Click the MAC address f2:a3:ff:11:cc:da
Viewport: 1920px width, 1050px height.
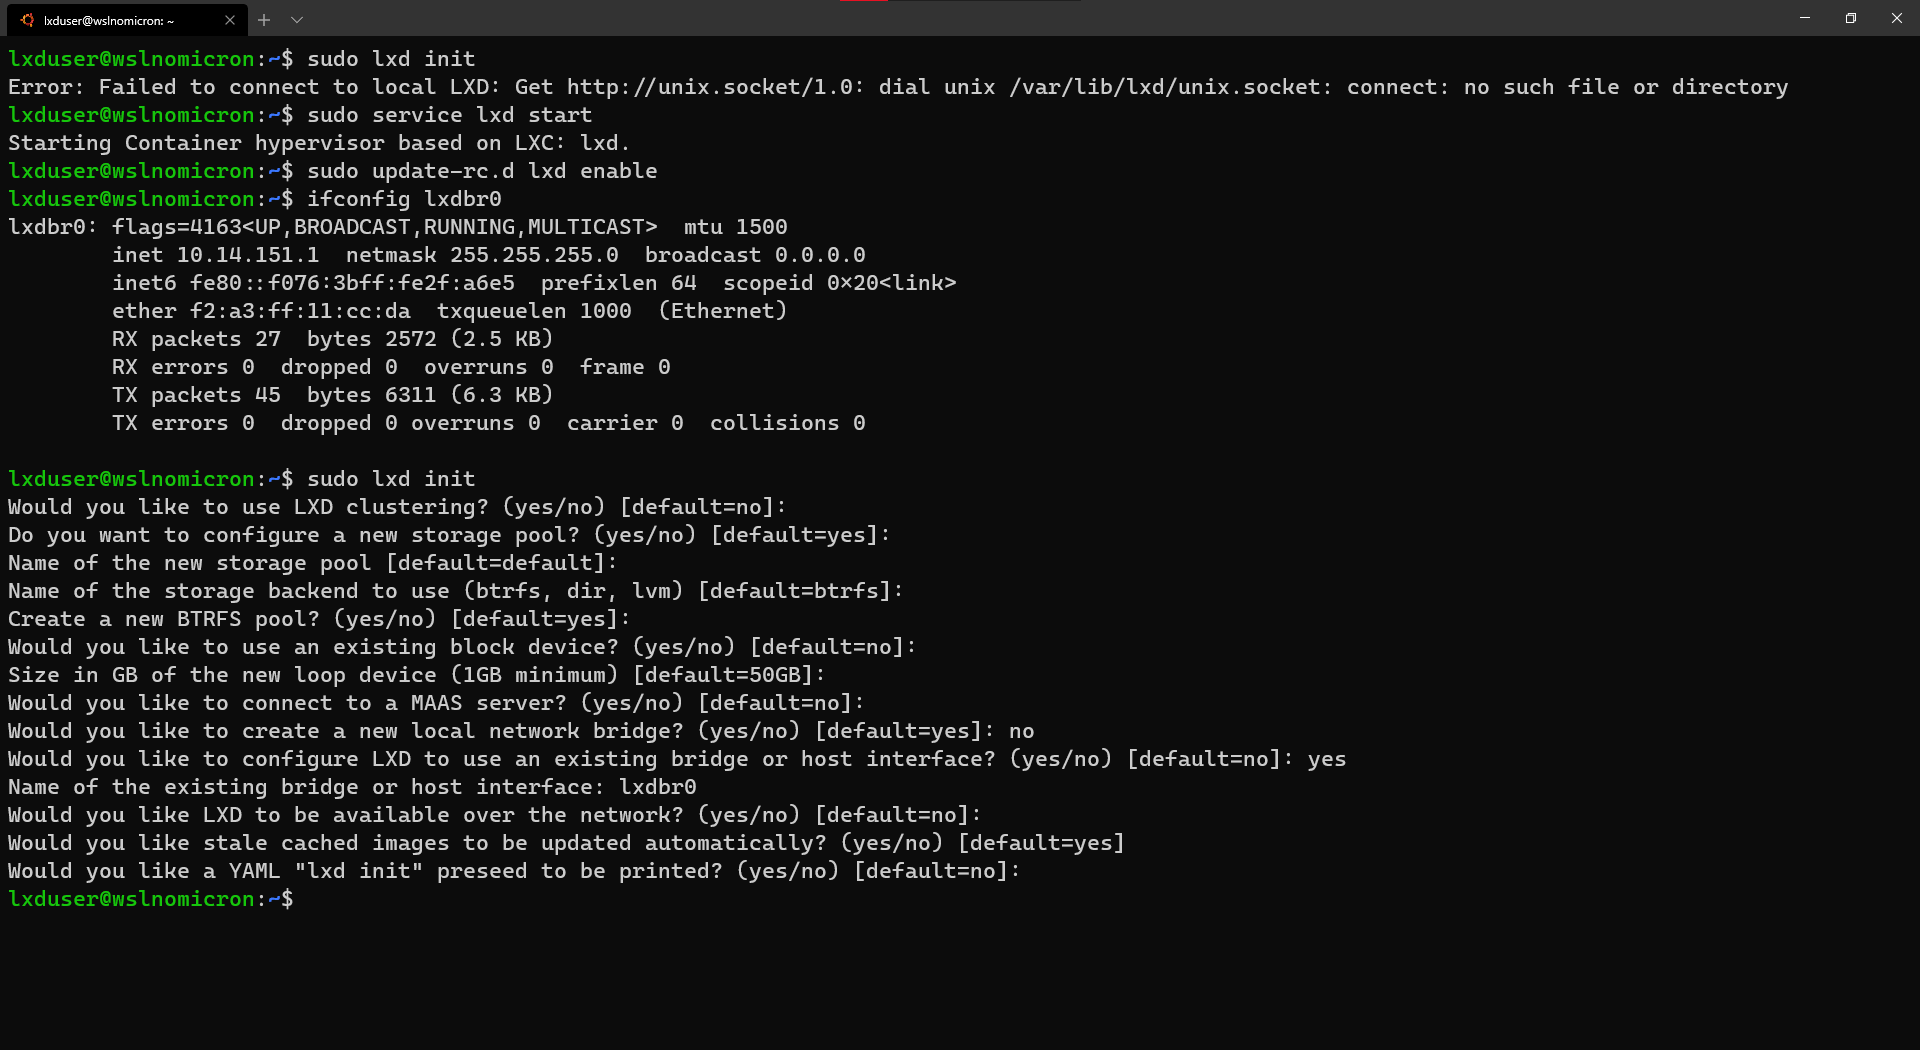pyautogui.click(x=300, y=311)
